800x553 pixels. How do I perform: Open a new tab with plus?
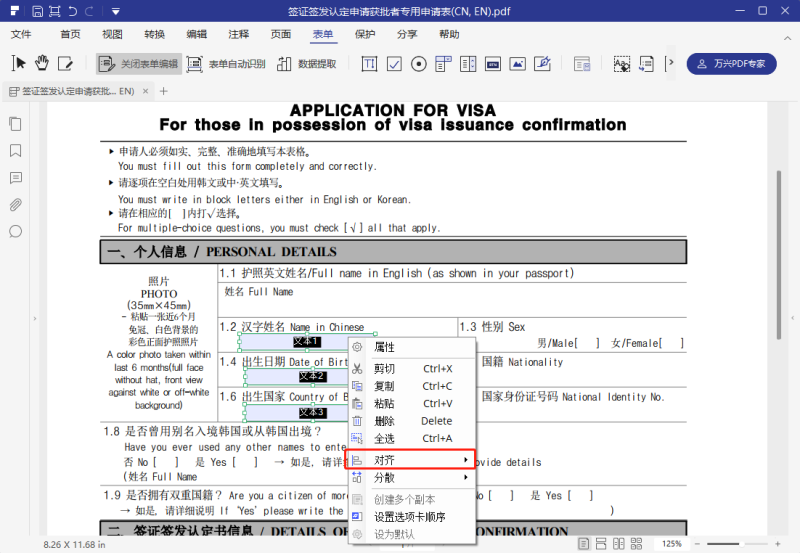point(164,91)
